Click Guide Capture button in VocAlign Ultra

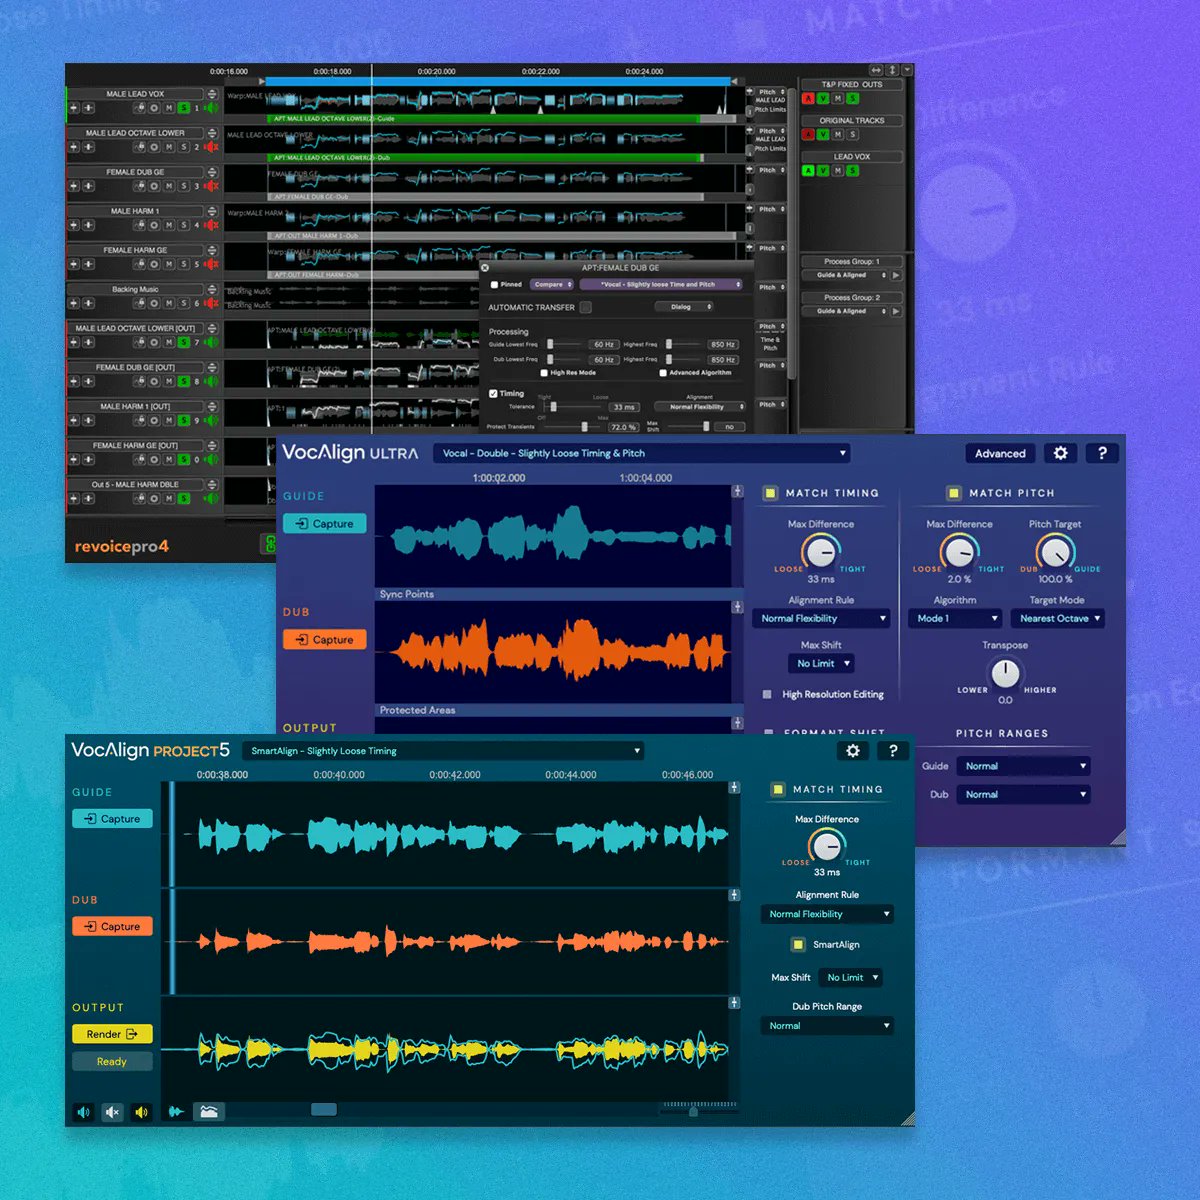tap(325, 524)
